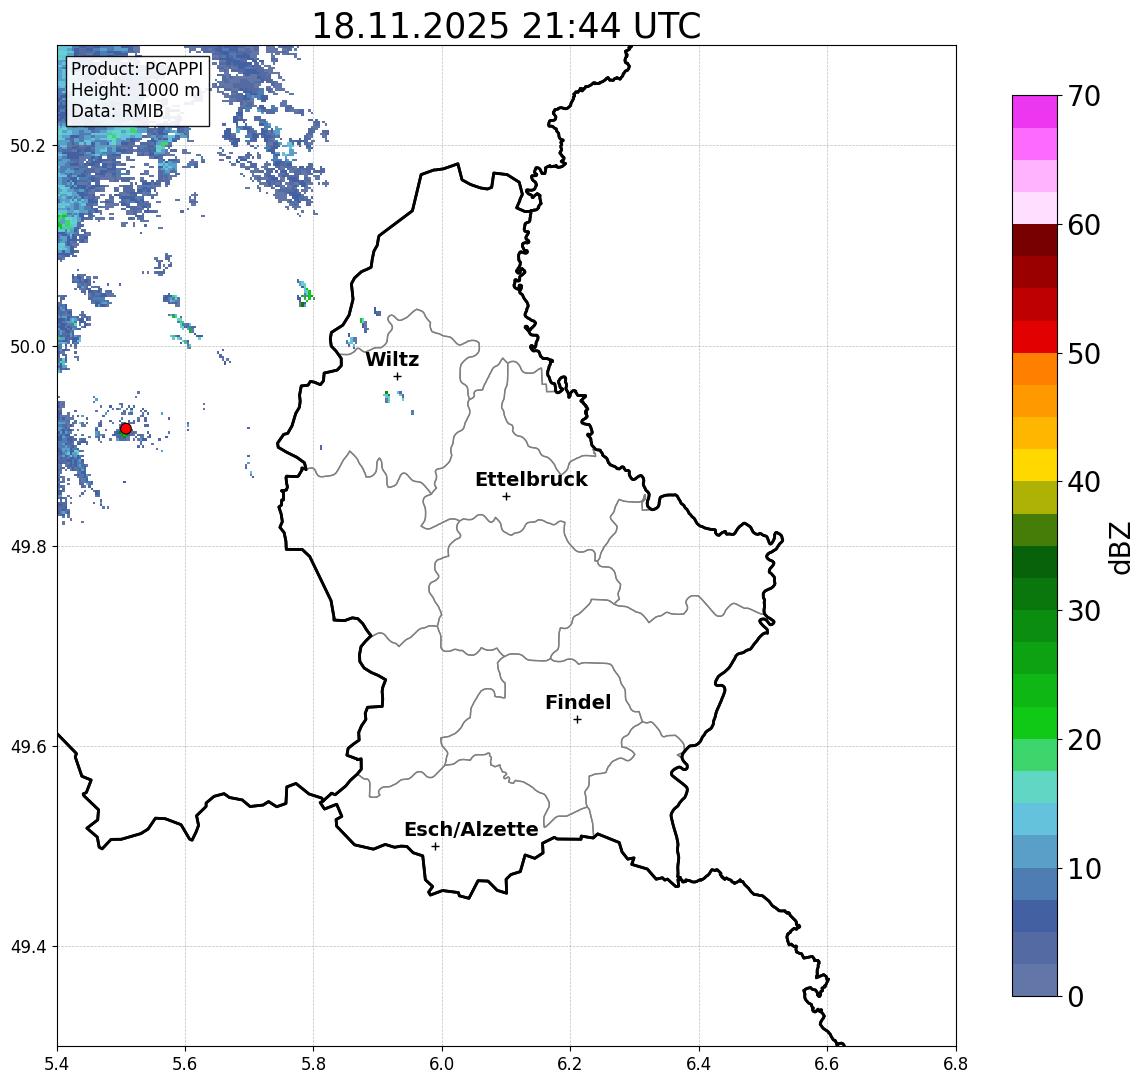Click the title timestamp 18.11.2025 21:44 UTC

pos(506,26)
